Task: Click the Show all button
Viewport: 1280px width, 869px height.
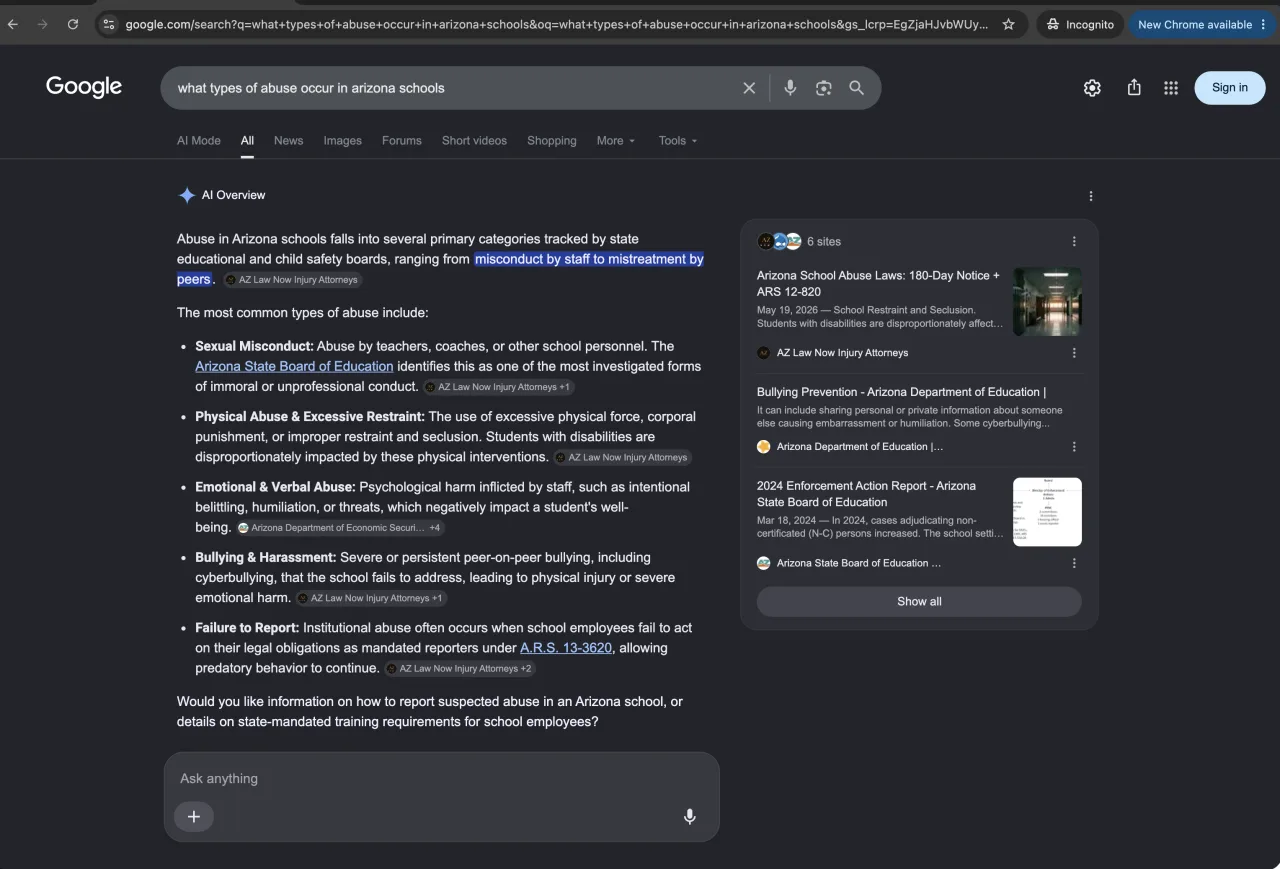Action: click(x=919, y=602)
